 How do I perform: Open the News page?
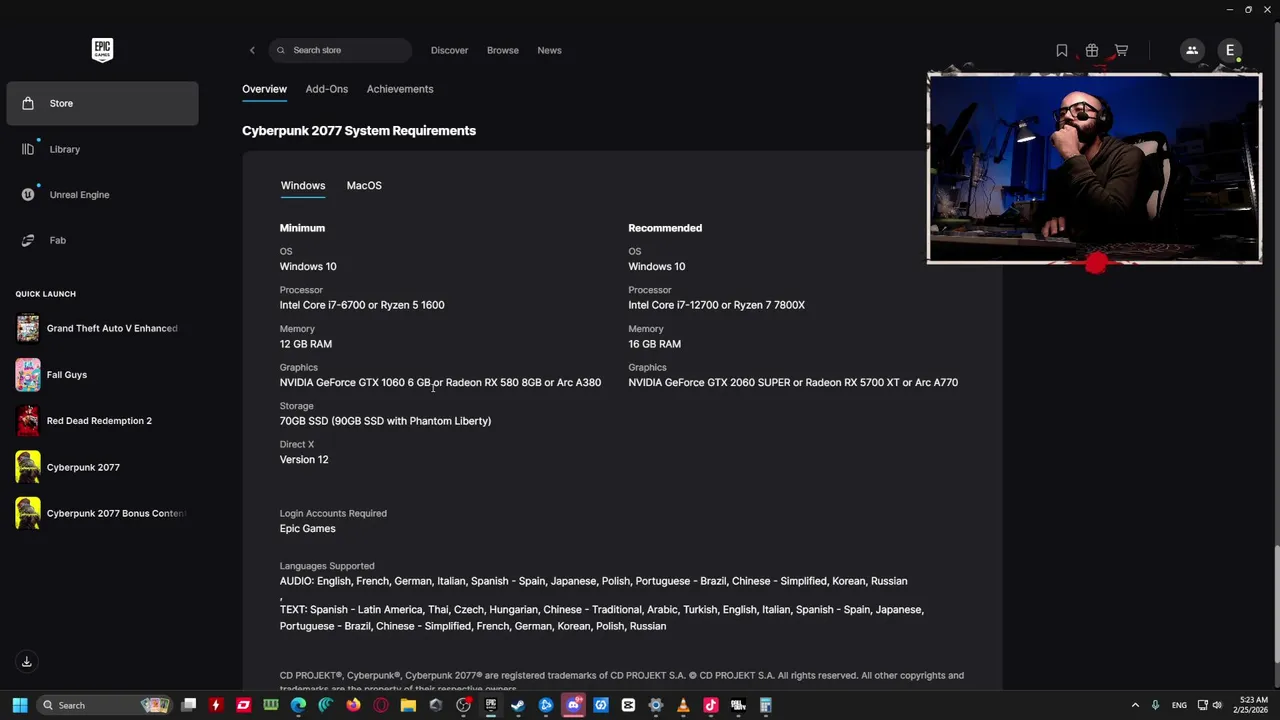click(x=549, y=50)
